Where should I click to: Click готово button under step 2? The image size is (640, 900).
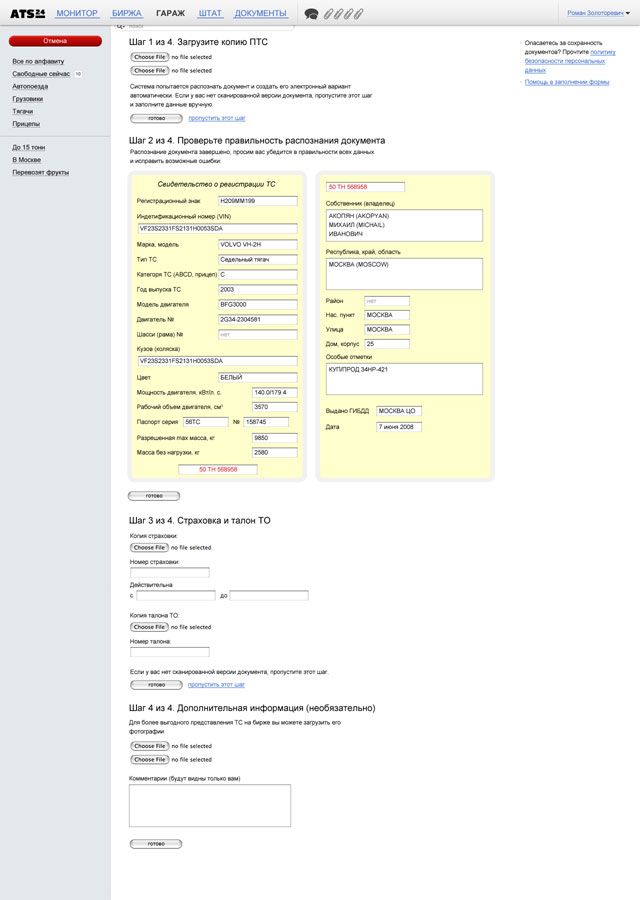pos(154,496)
